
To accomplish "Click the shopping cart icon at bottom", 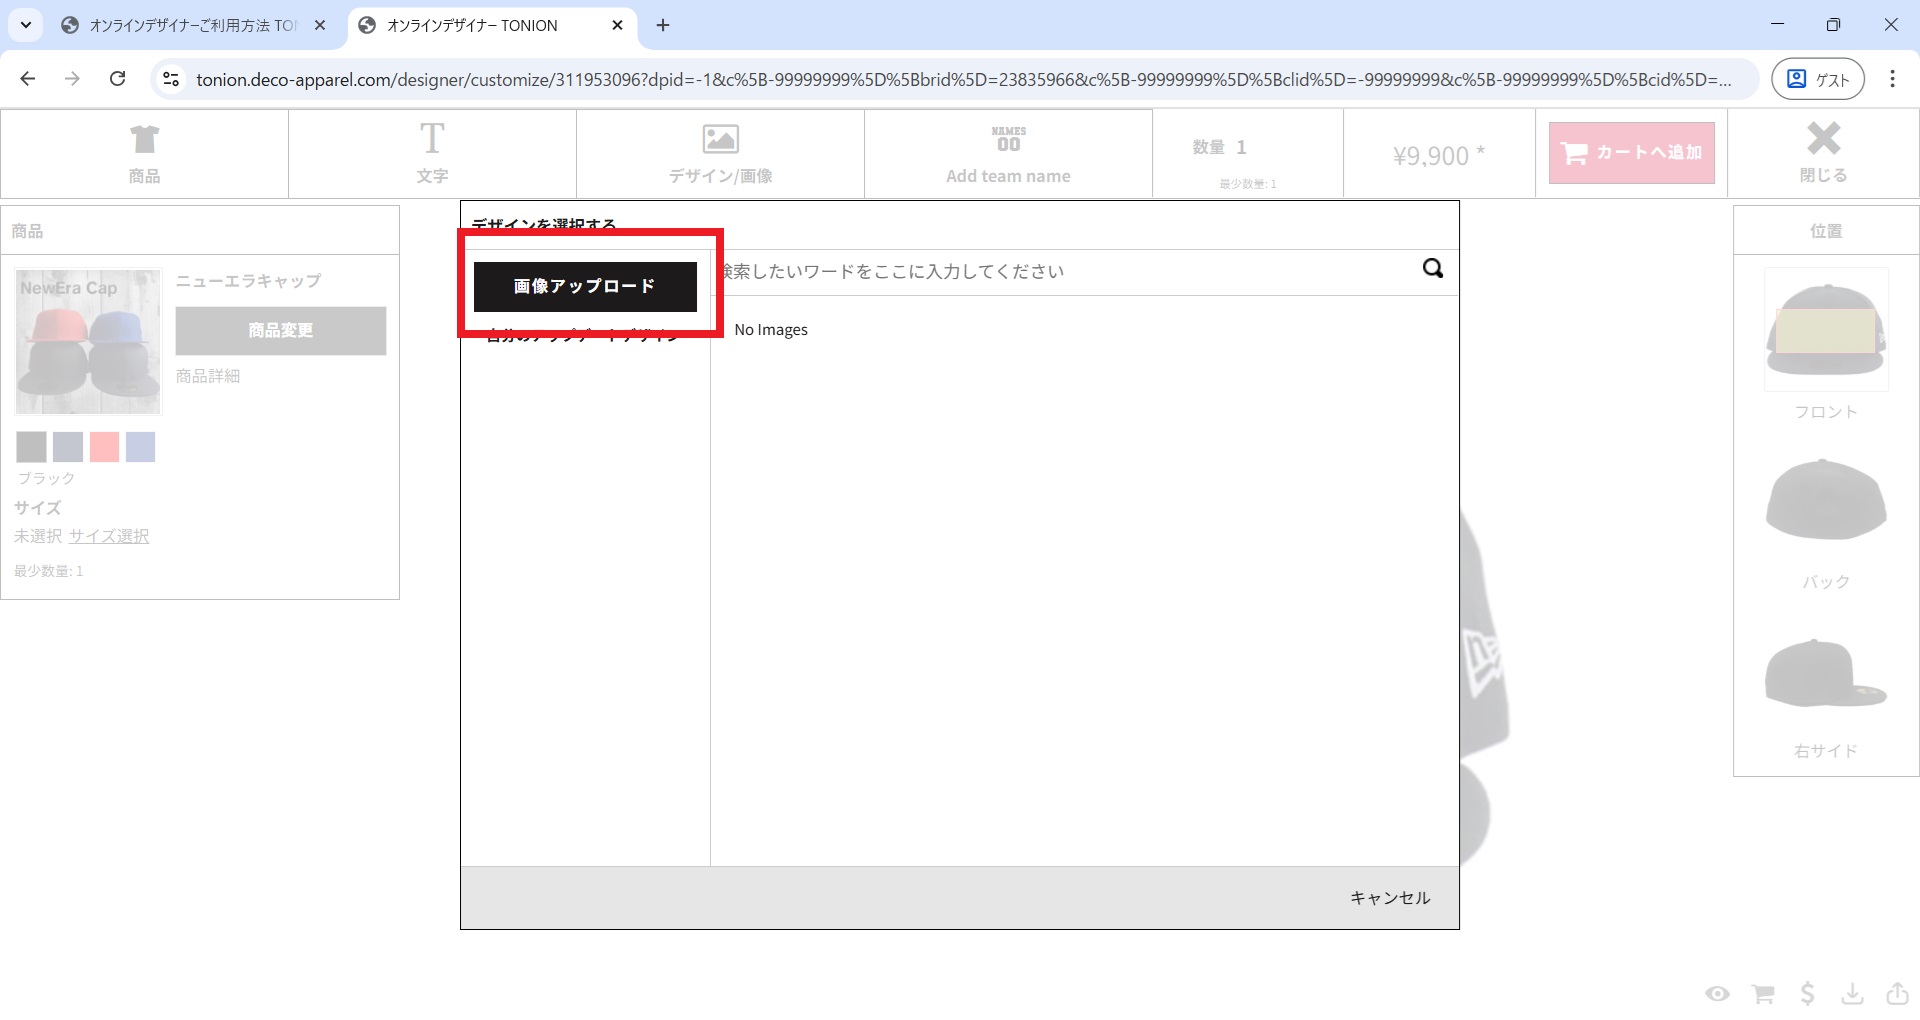I will pyautogui.click(x=1763, y=993).
